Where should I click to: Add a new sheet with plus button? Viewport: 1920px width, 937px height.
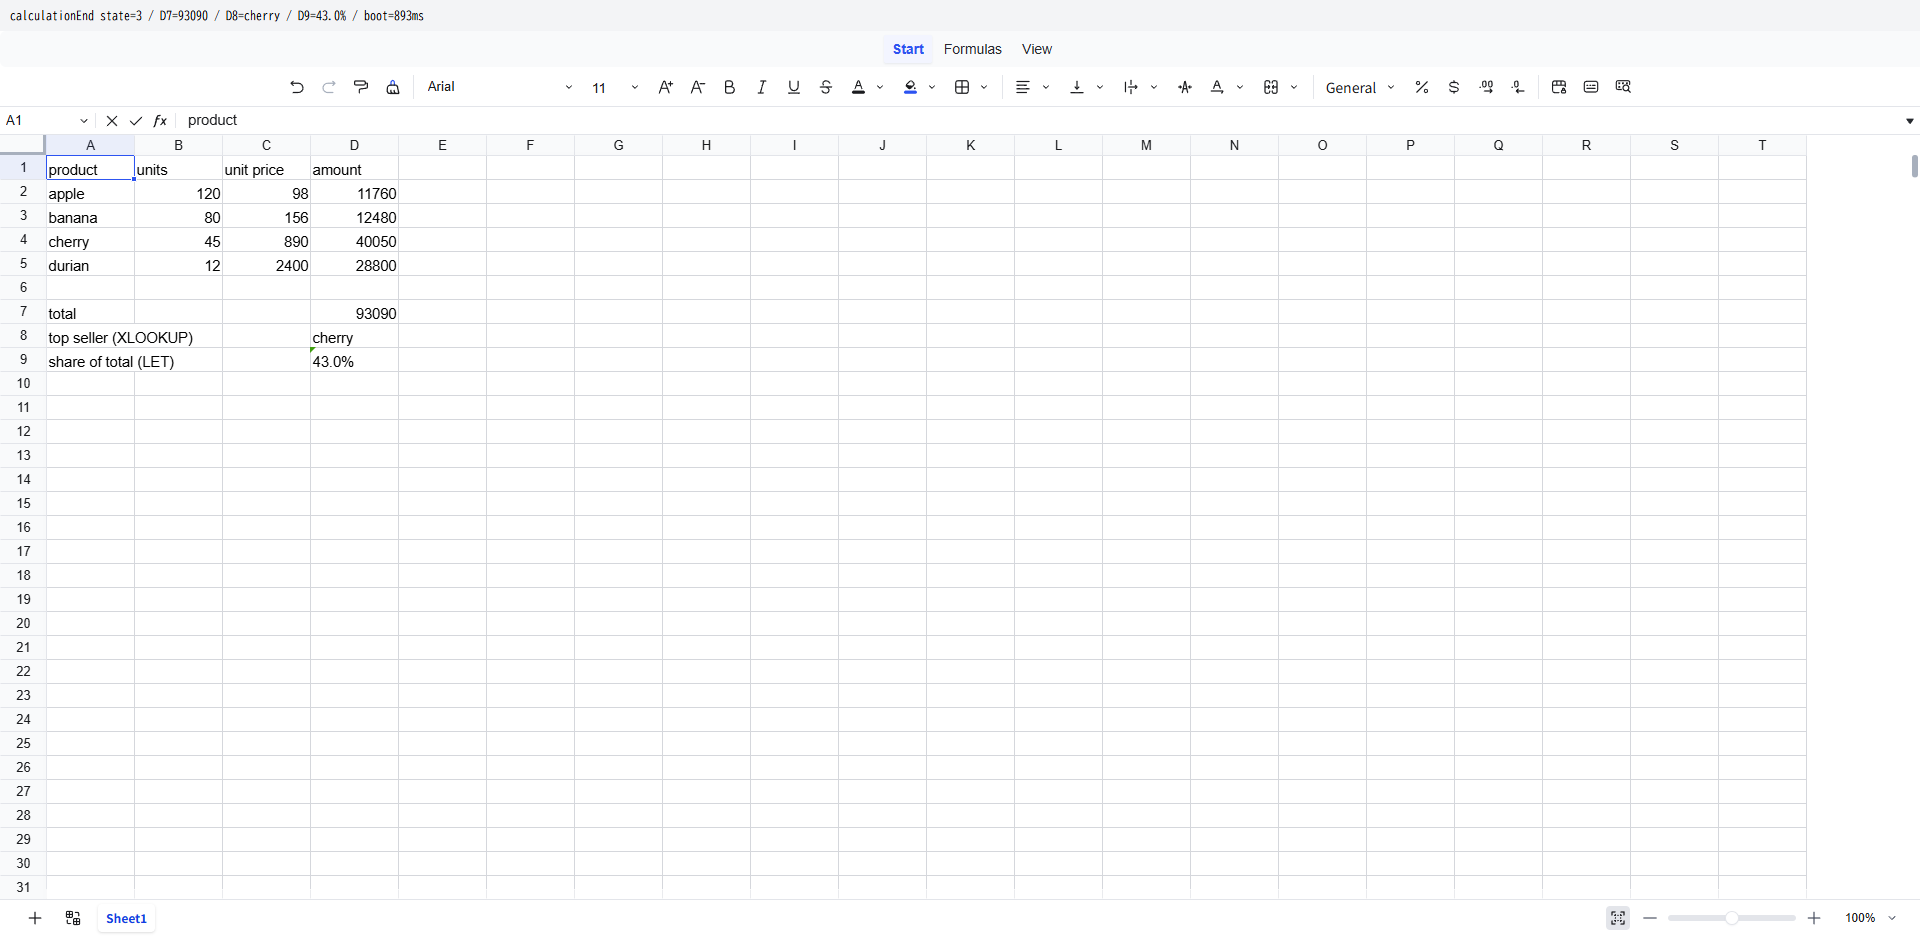[35, 918]
